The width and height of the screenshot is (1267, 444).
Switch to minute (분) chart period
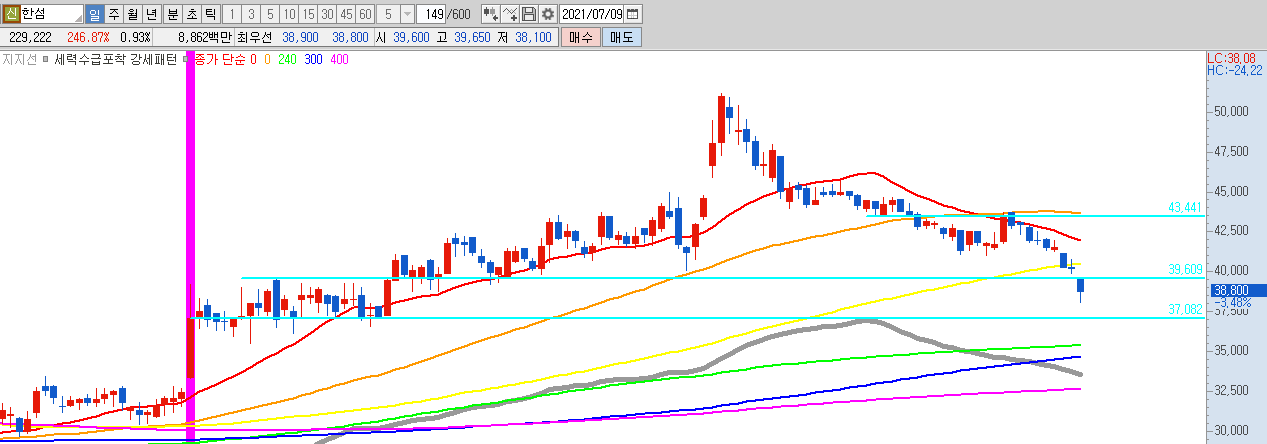171,15
